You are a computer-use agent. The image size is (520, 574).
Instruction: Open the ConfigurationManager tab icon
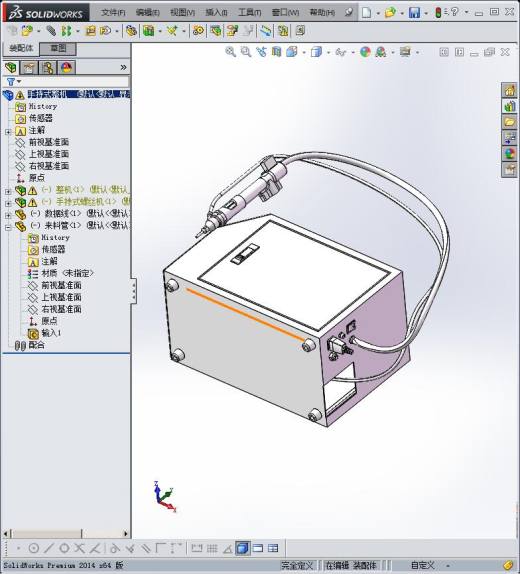[x=48, y=68]
